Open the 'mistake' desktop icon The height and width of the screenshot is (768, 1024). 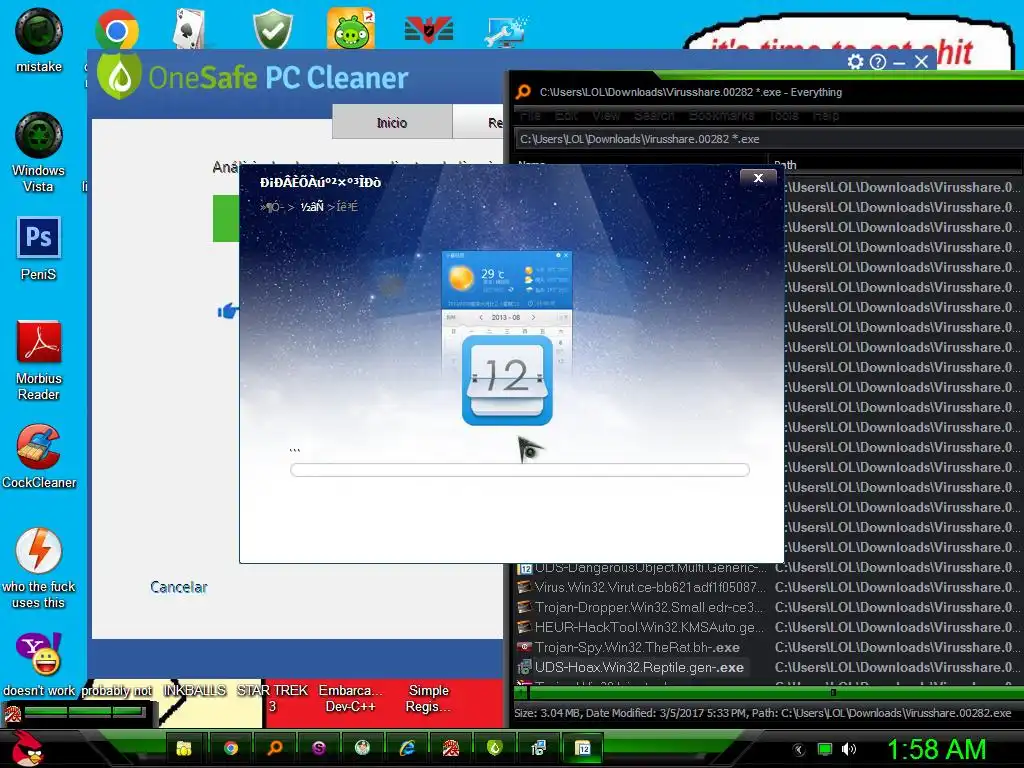pyautogui.click(x=39, y=33)
